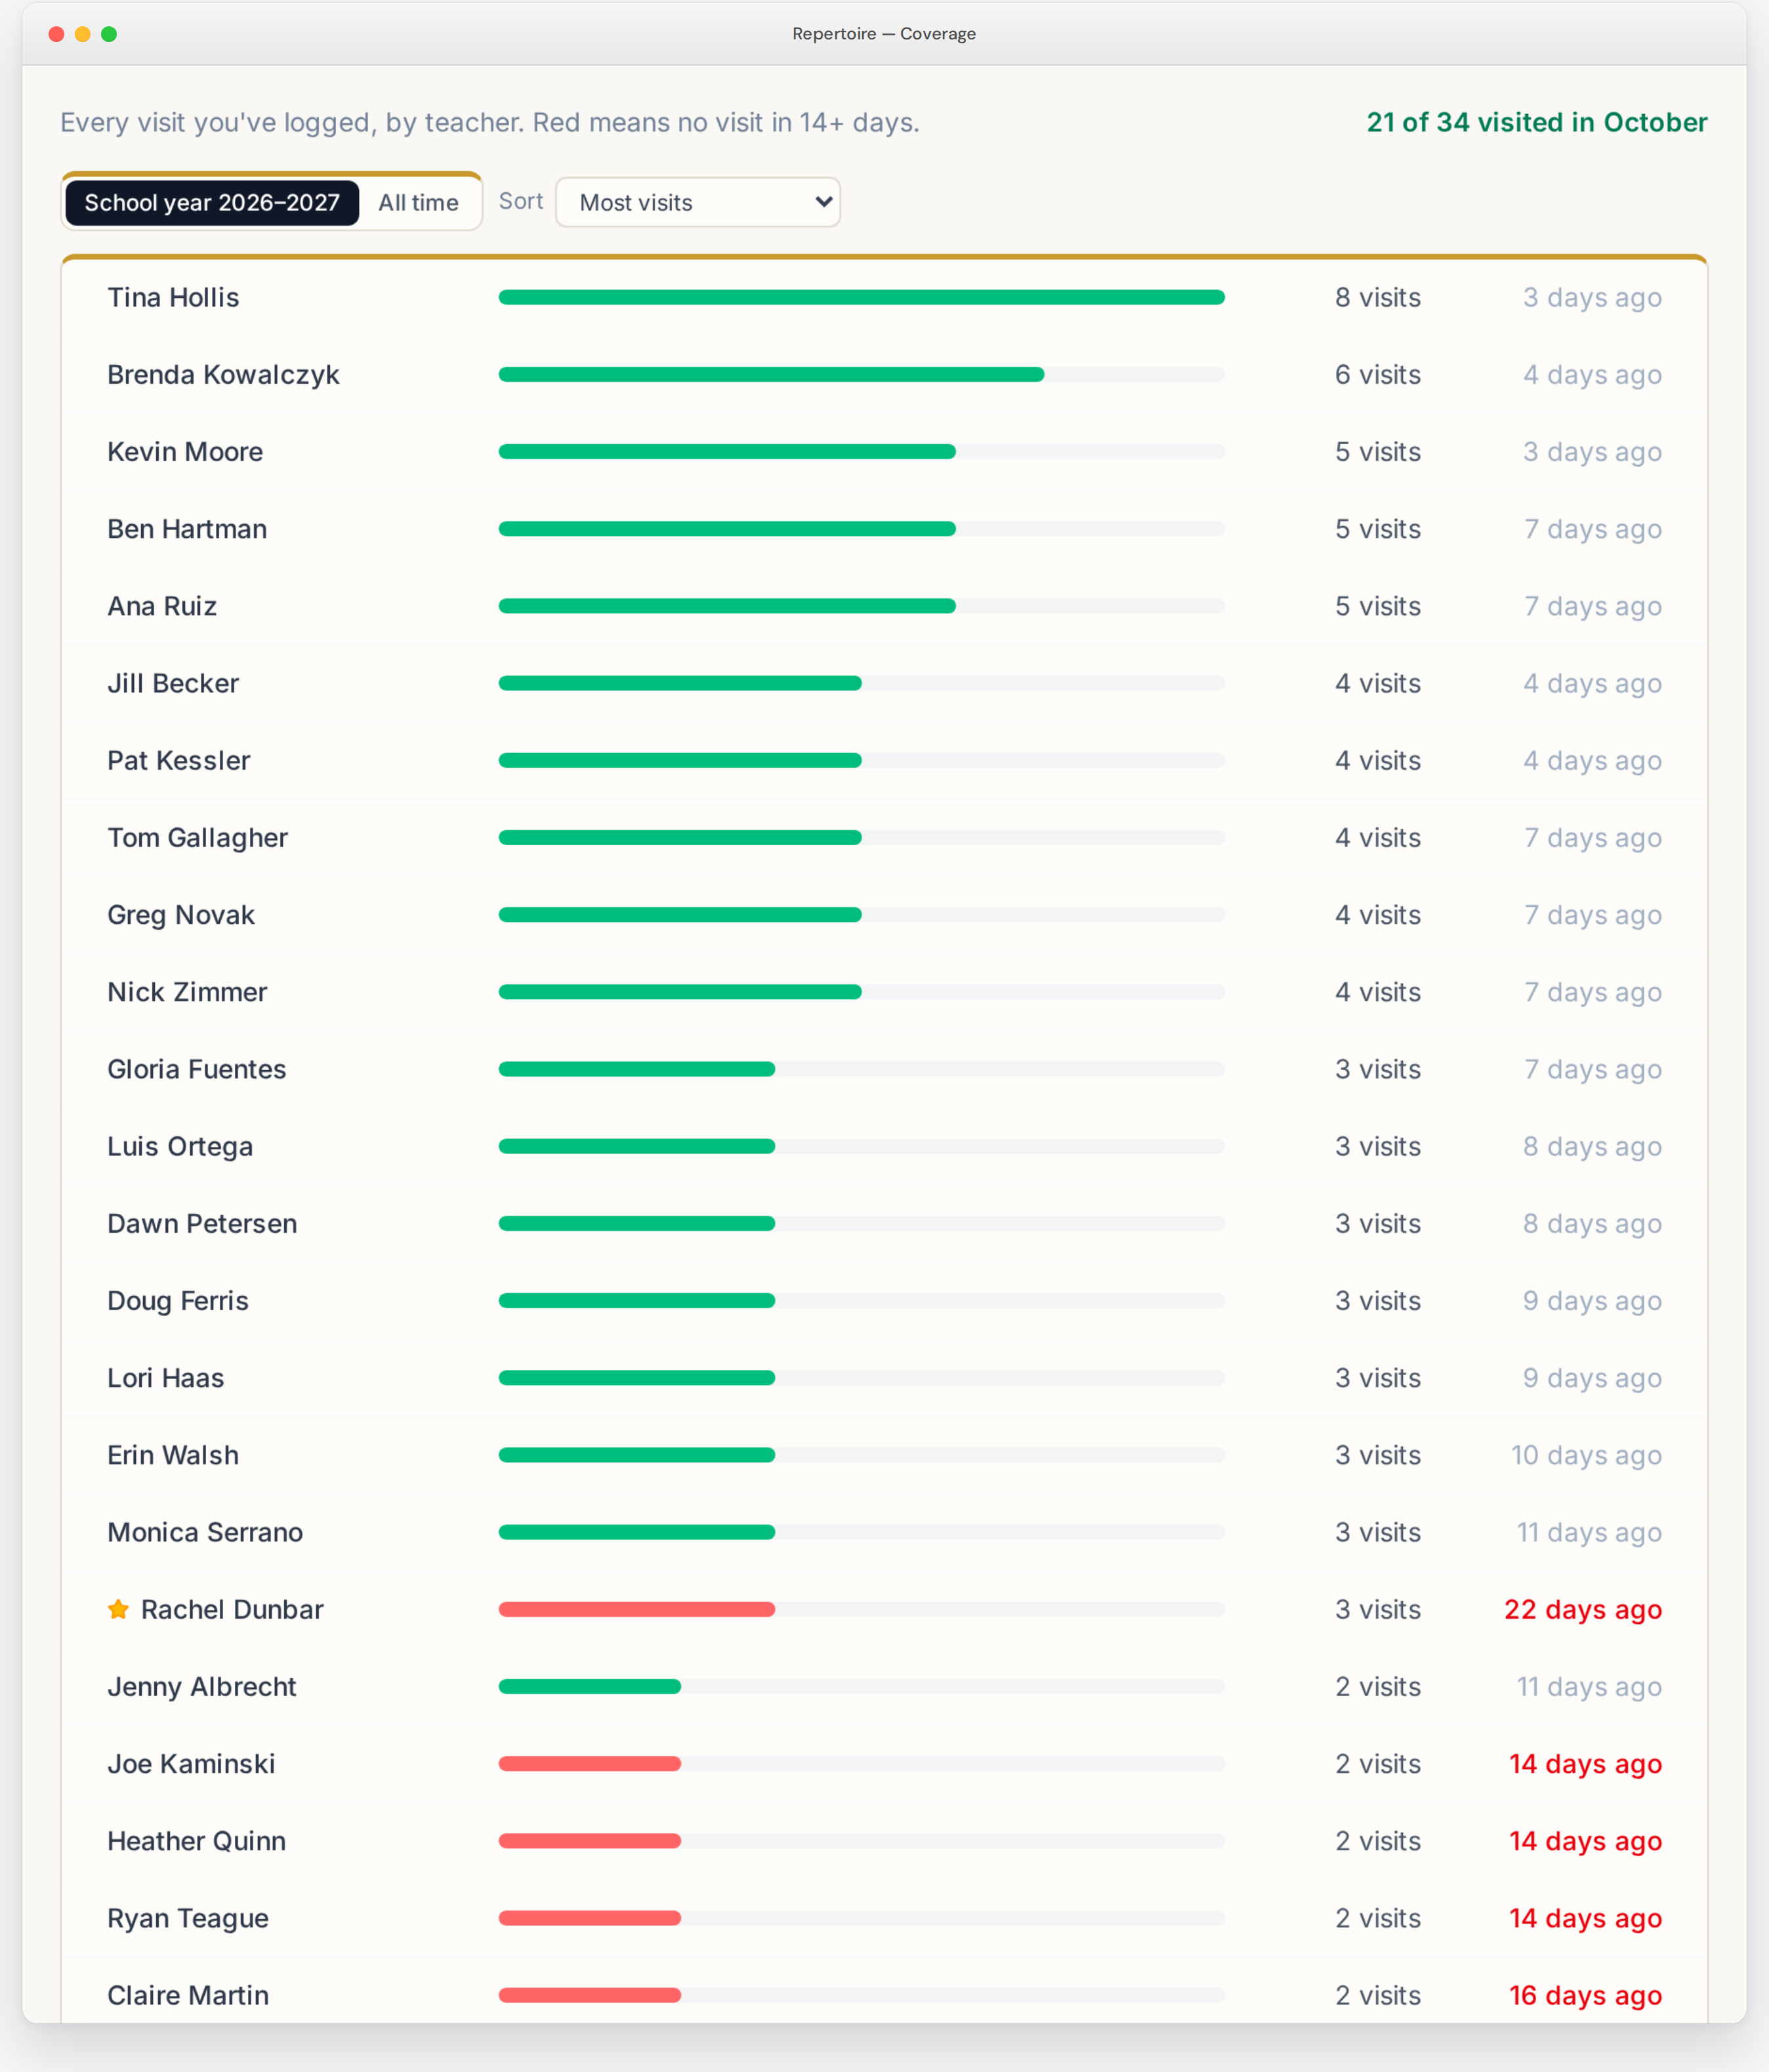Select Kevin Moore teacher name

tap(185, 452)
